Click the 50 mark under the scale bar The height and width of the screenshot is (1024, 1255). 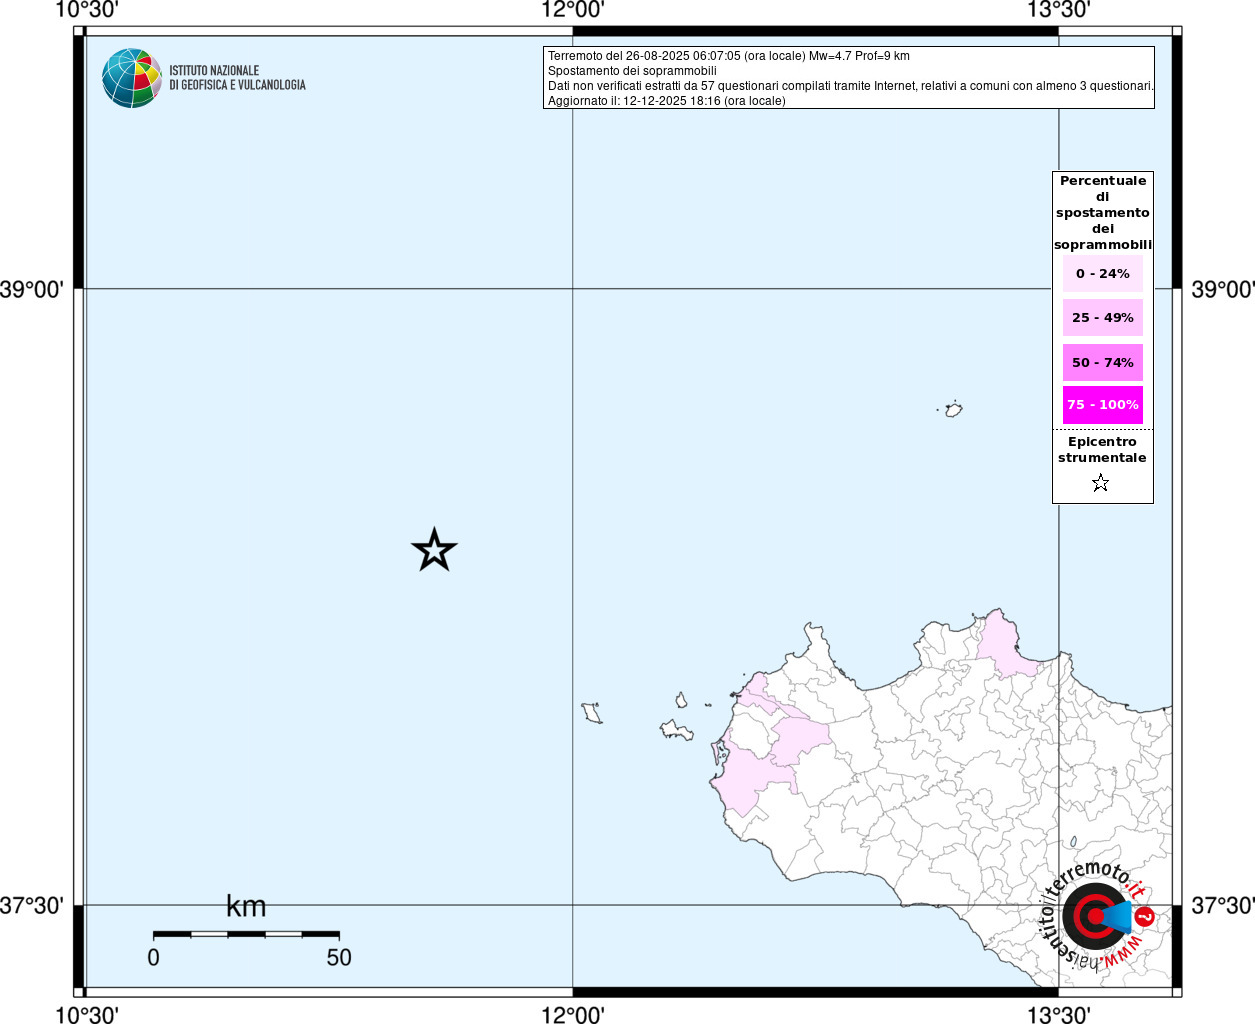338,958
